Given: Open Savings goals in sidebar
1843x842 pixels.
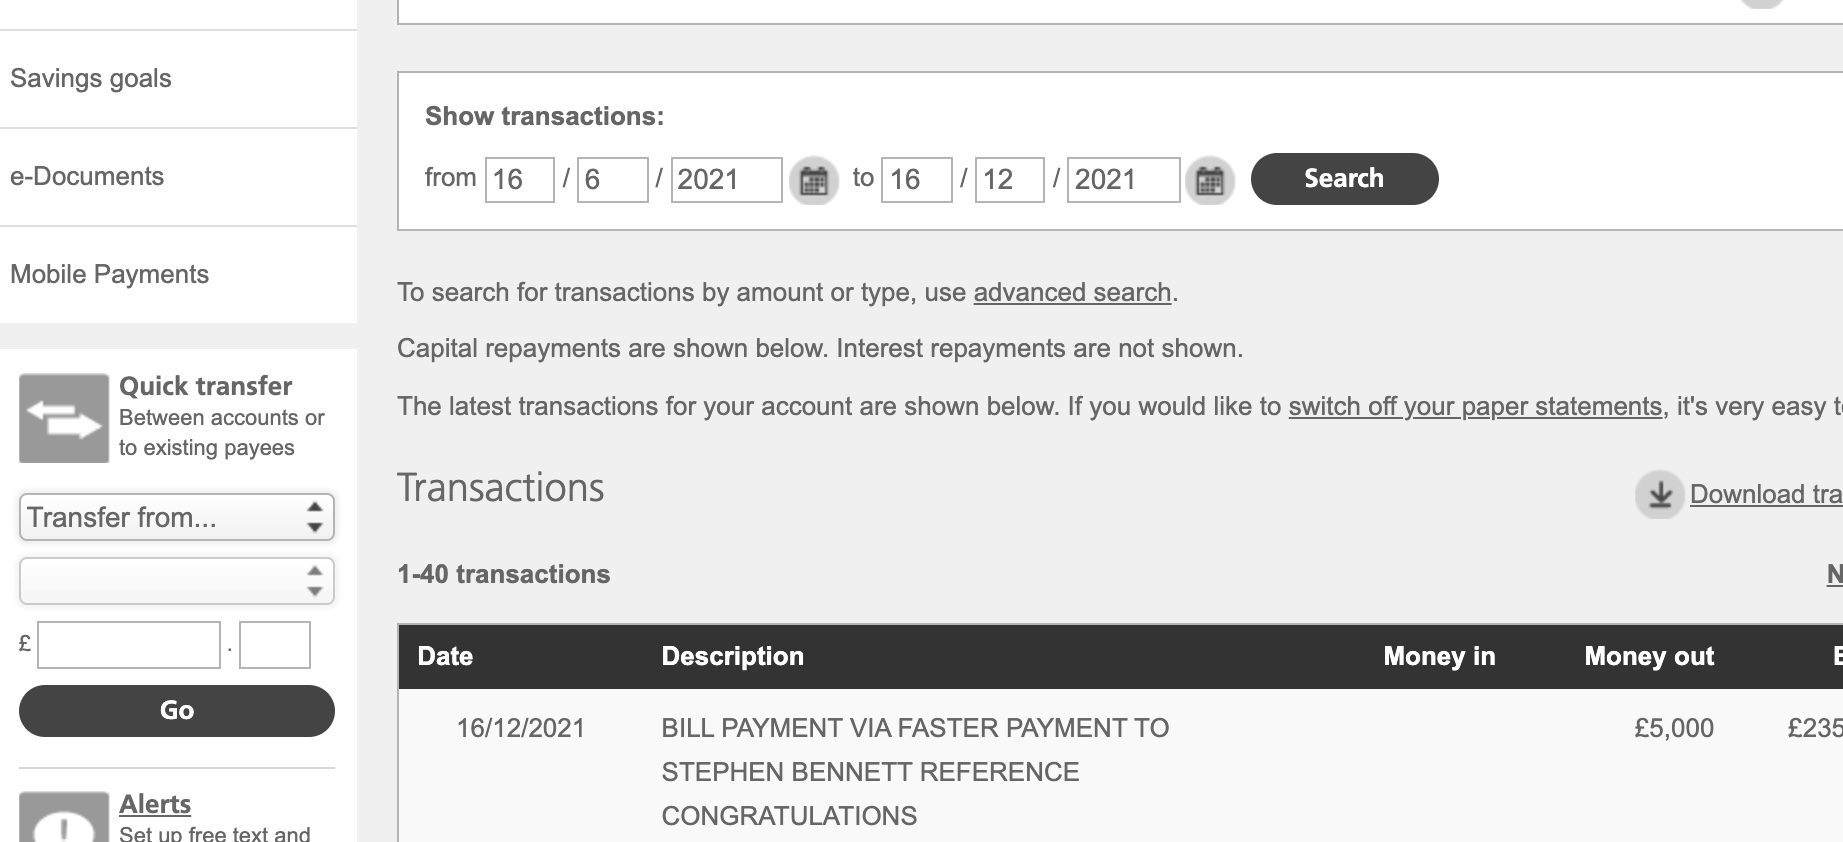Looking at the screenshot, I should 91,79.
